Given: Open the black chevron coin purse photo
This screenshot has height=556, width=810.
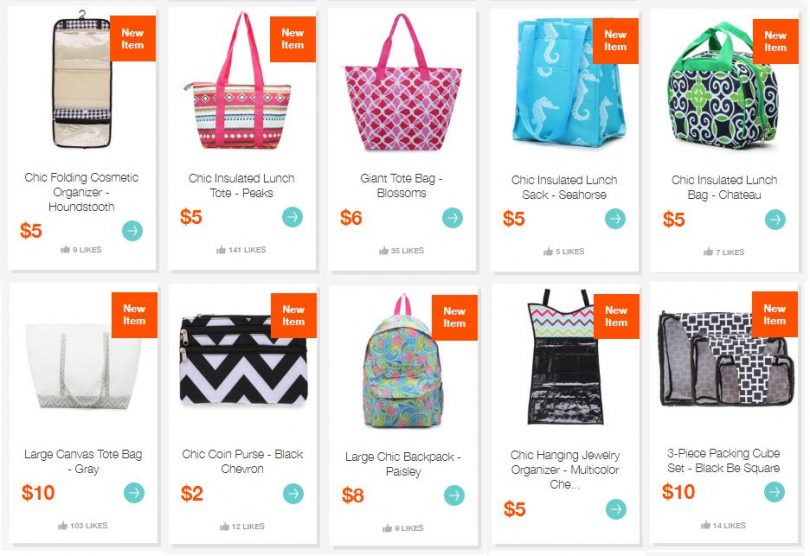Looking at the screenshot, I should tap(243, 360).
